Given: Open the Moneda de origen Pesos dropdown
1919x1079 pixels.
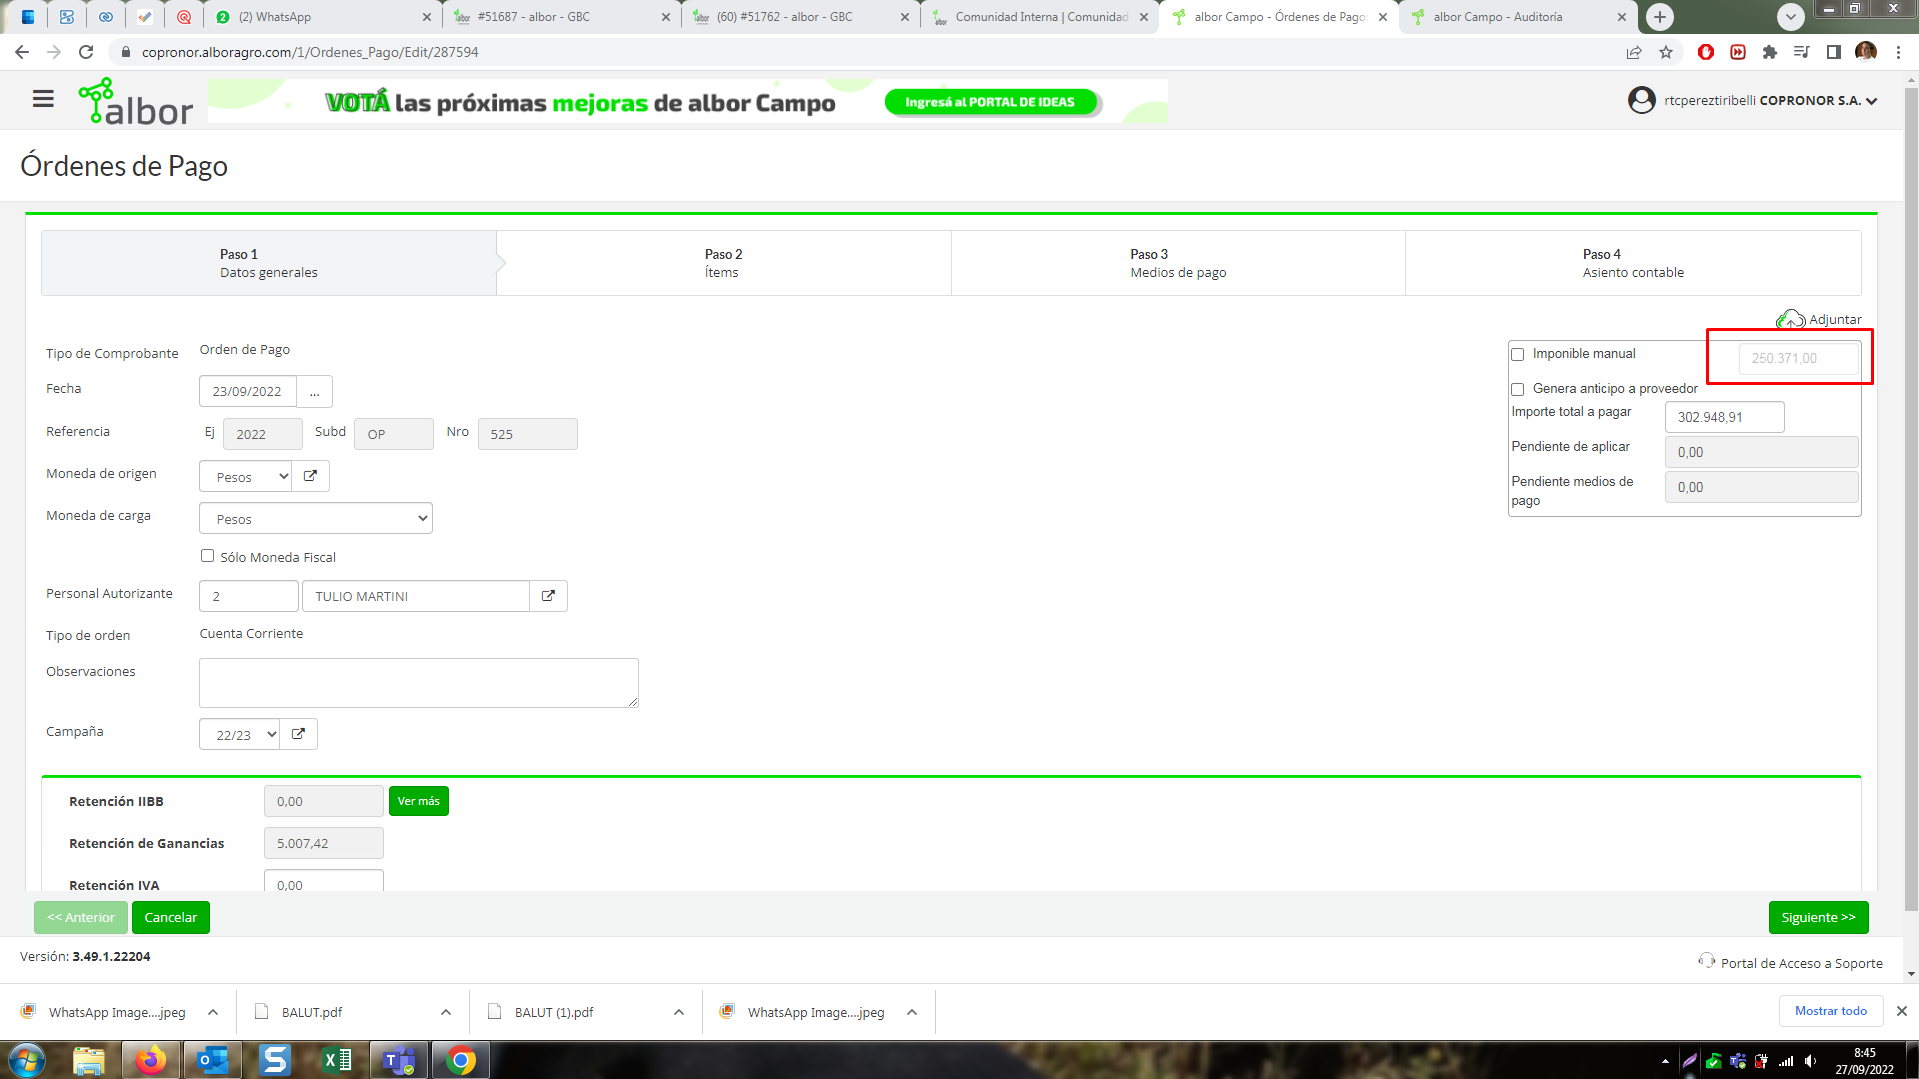Looking at the screenshot, I should coord(246,477).
